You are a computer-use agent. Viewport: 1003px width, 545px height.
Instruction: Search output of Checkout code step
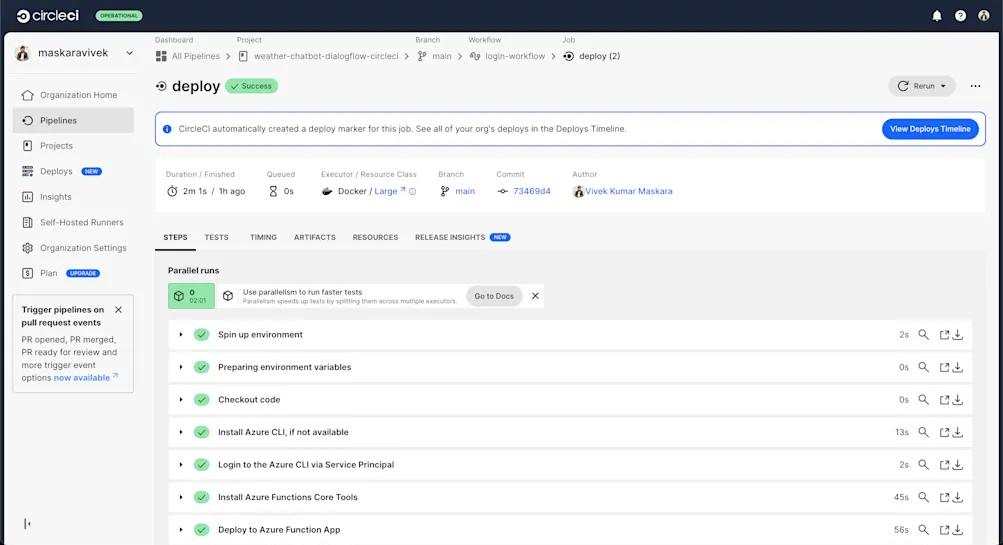click(924, 400)
